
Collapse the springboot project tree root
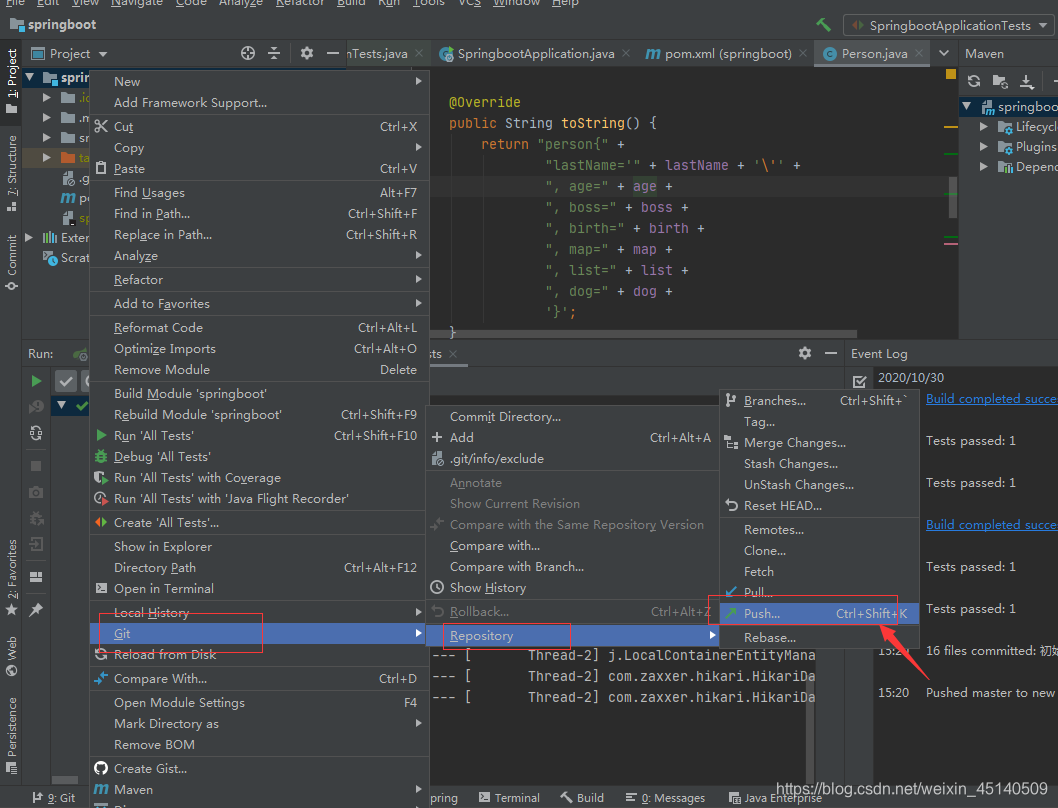click(30, 78)
